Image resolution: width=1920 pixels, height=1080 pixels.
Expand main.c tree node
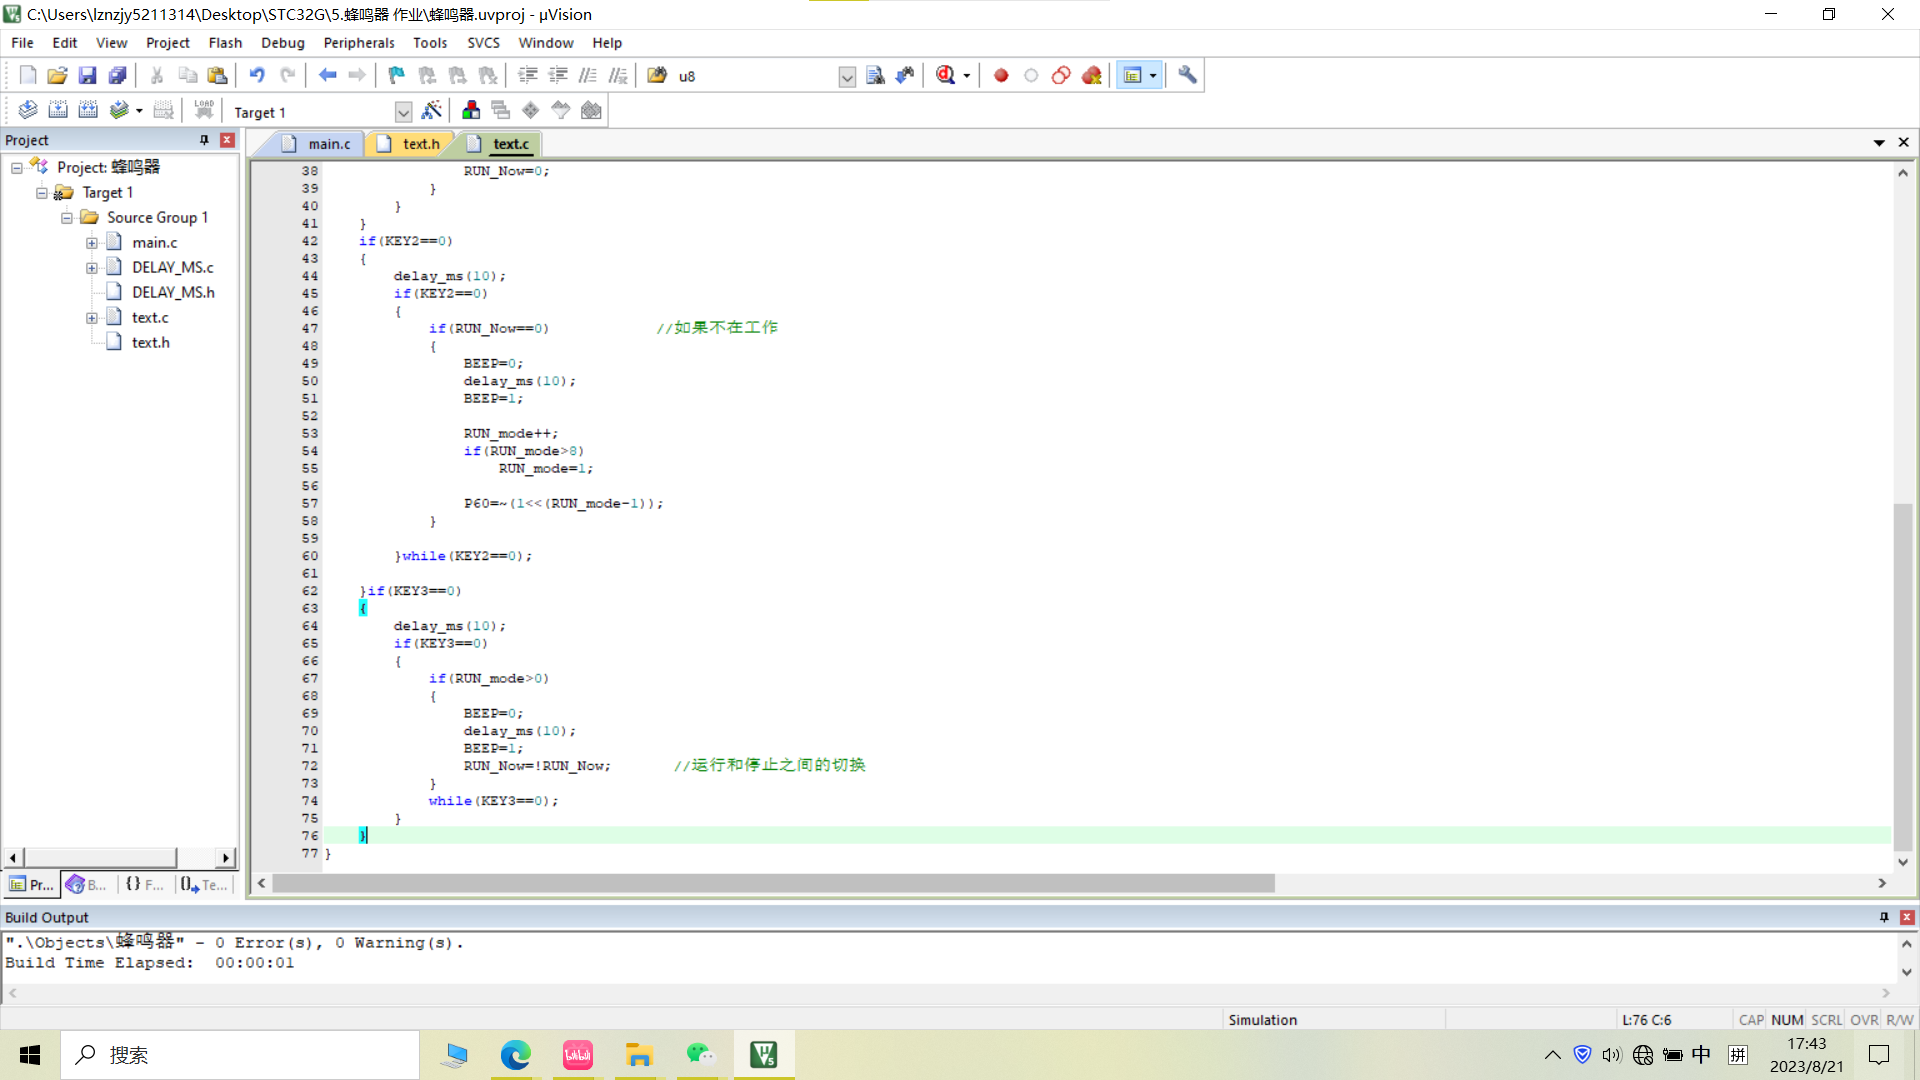(x=92, y=243)
